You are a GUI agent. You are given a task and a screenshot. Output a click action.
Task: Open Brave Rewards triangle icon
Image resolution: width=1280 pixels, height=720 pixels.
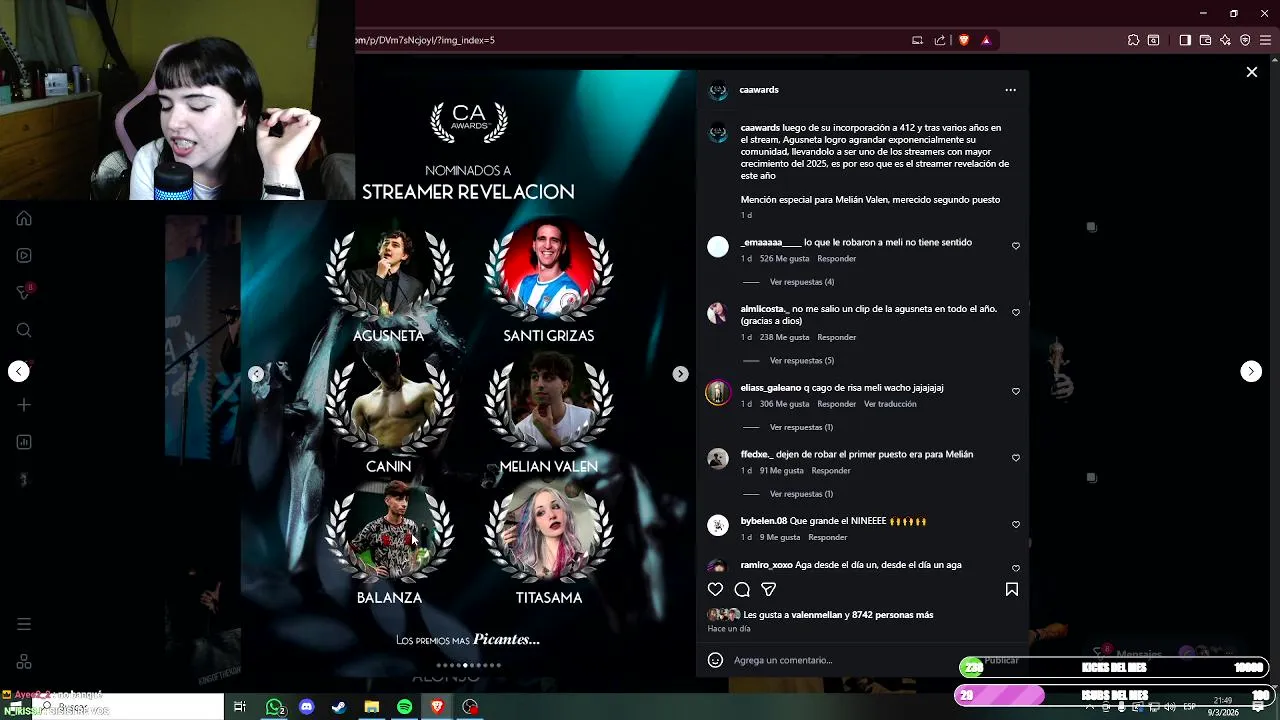(x=986, y=40)
